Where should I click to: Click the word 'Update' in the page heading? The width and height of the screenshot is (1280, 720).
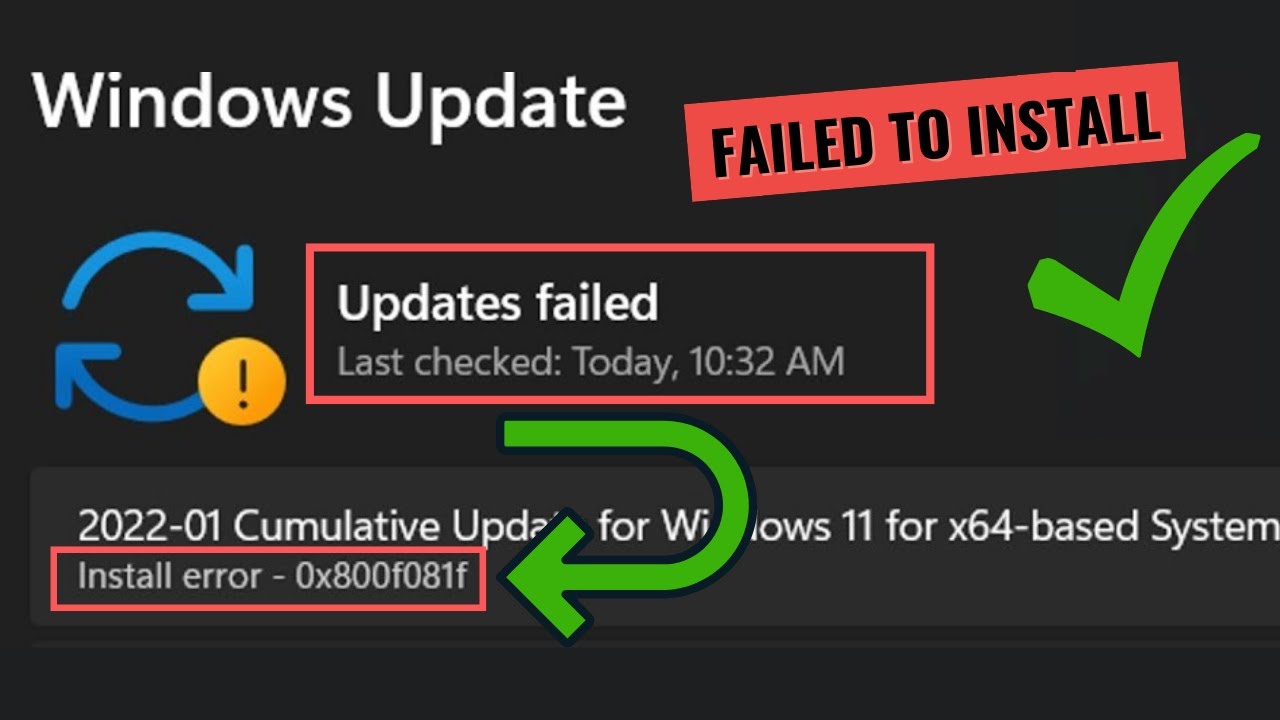coord(501,103)
